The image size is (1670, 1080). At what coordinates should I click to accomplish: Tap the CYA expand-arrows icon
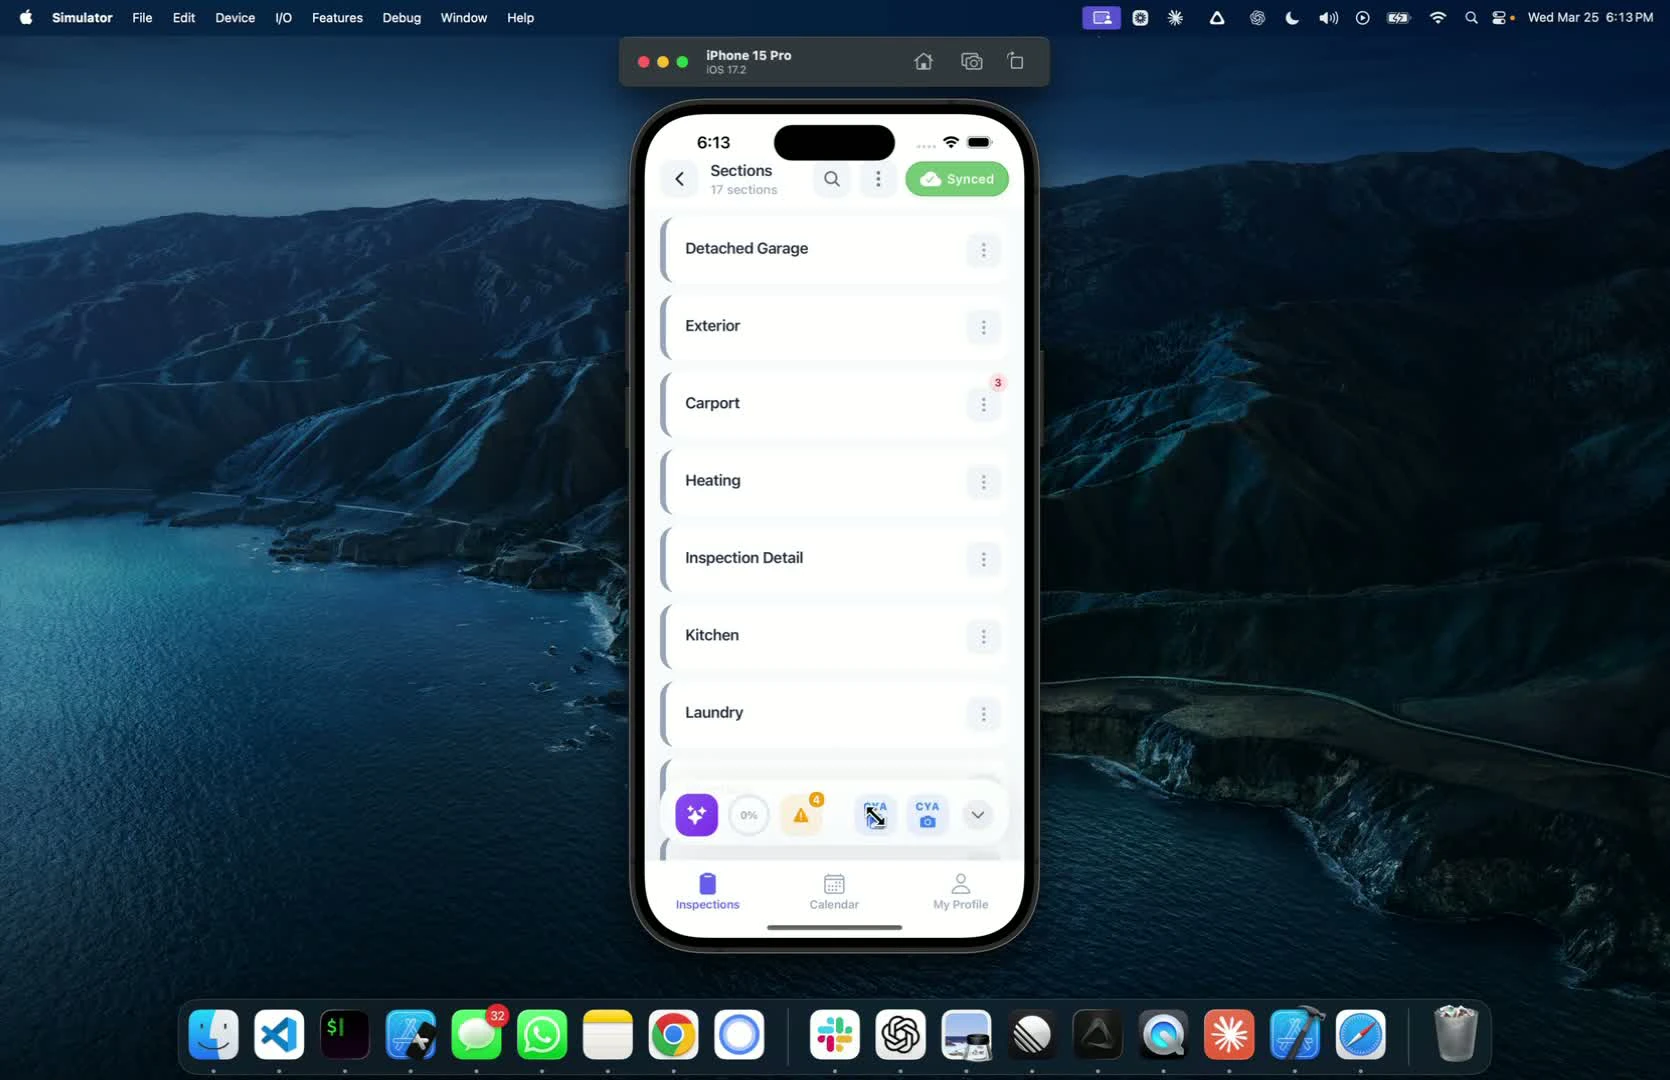(x=874, y=813)
